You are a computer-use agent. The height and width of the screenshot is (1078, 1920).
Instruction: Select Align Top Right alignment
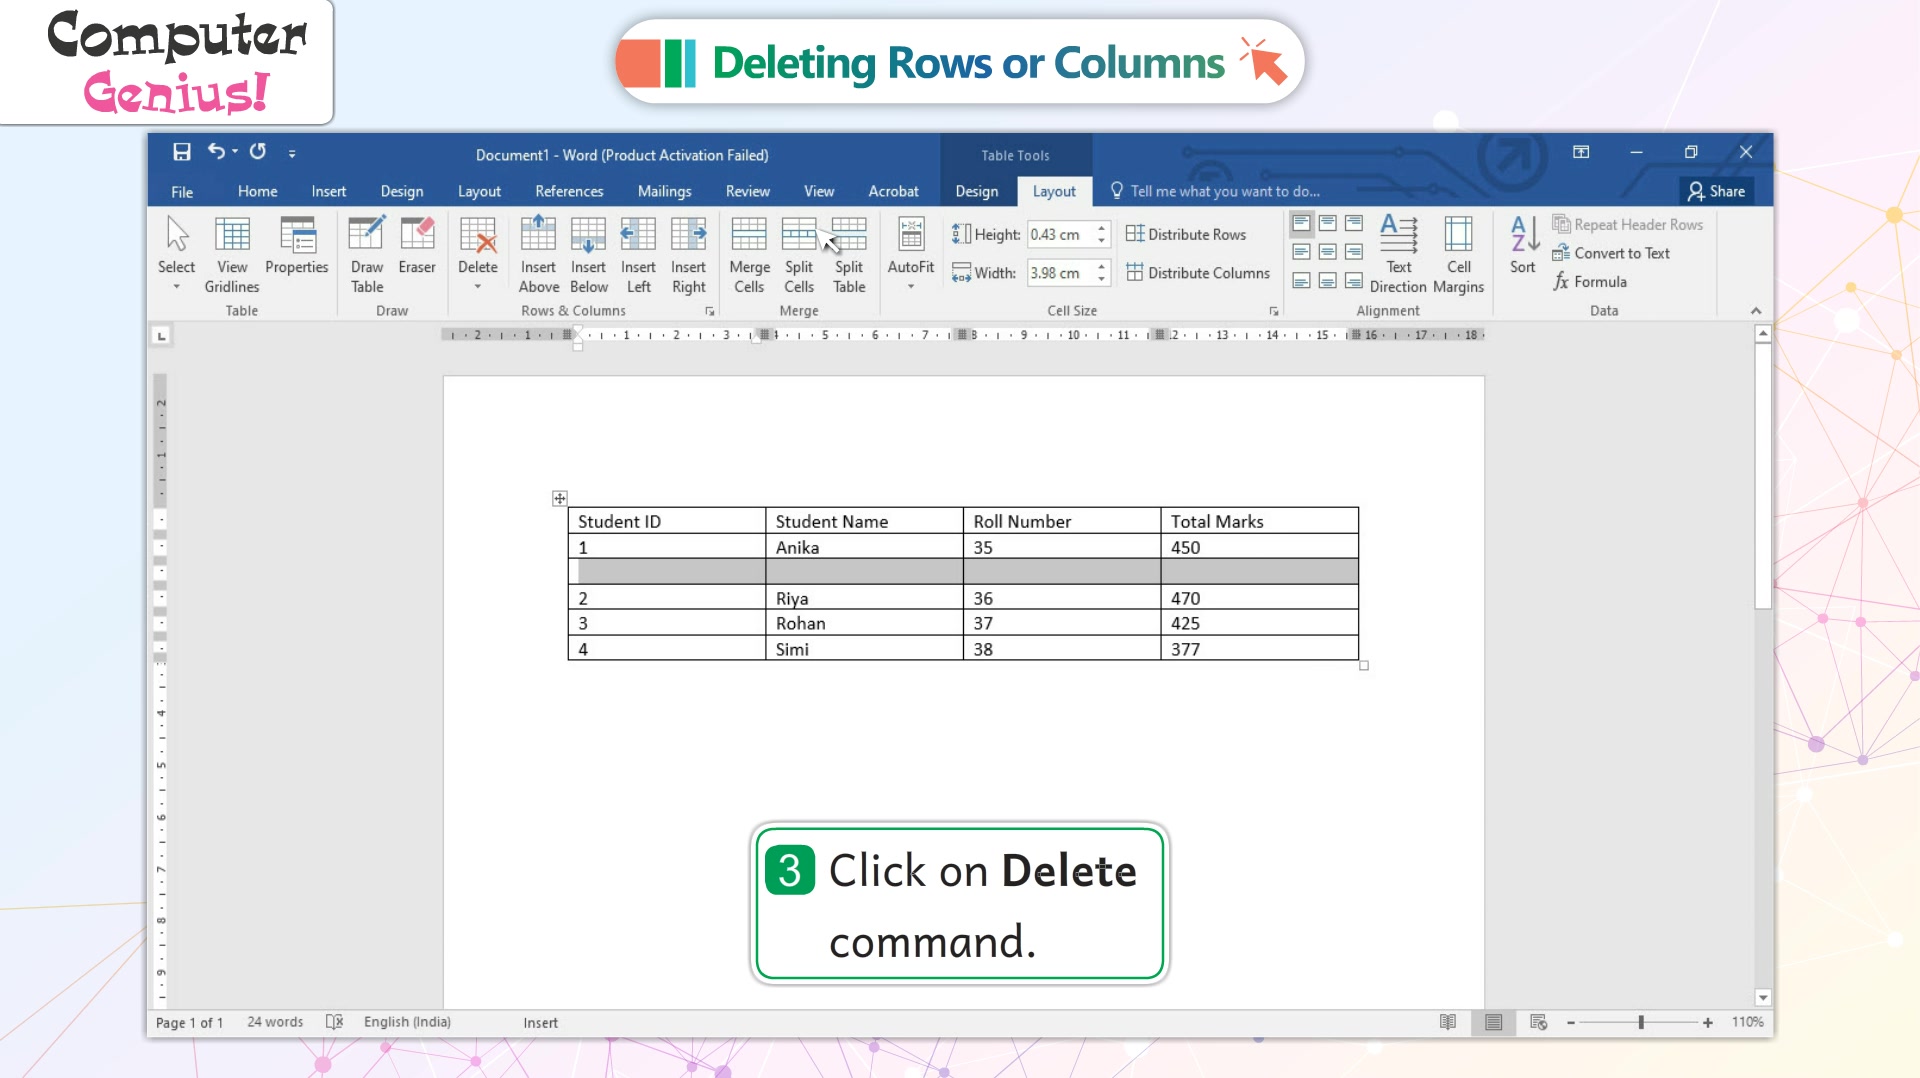[x=1353, y=223]
